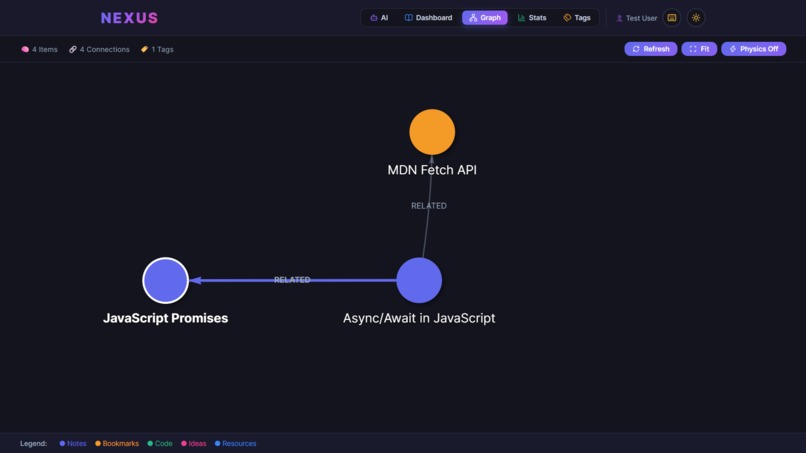This screenshot has height=453, width=806.
Task: Click the RELATED label toward JavaScript Promises
Action: (x=292, y=280)
